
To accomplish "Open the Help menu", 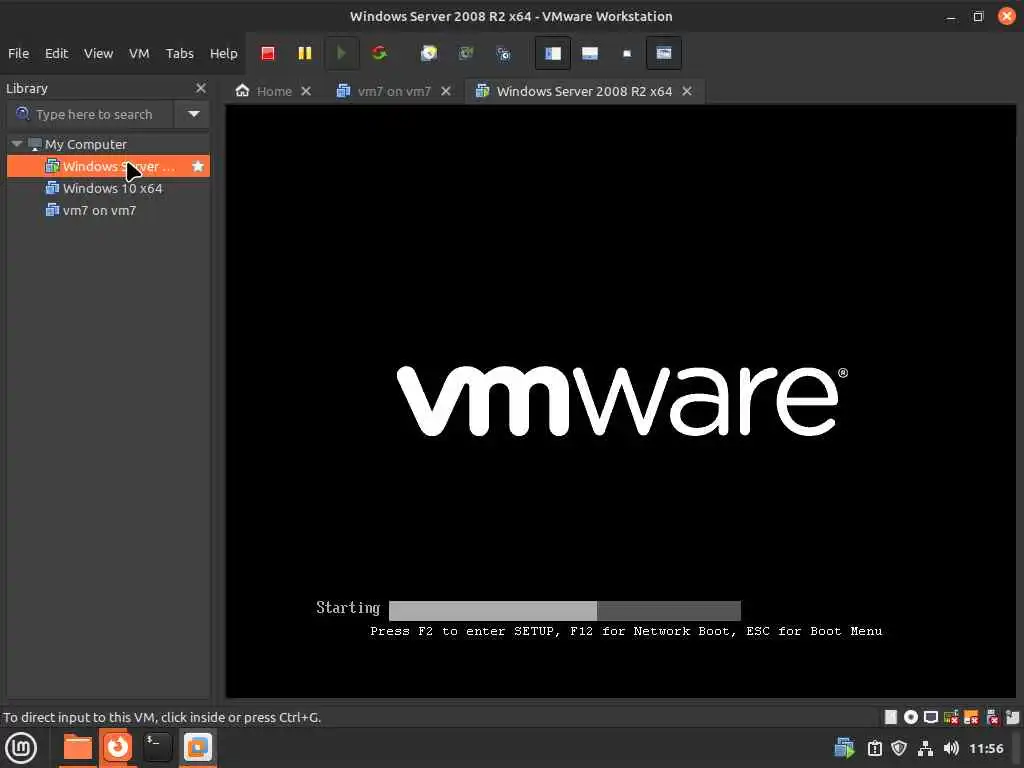I will (223, 54).
